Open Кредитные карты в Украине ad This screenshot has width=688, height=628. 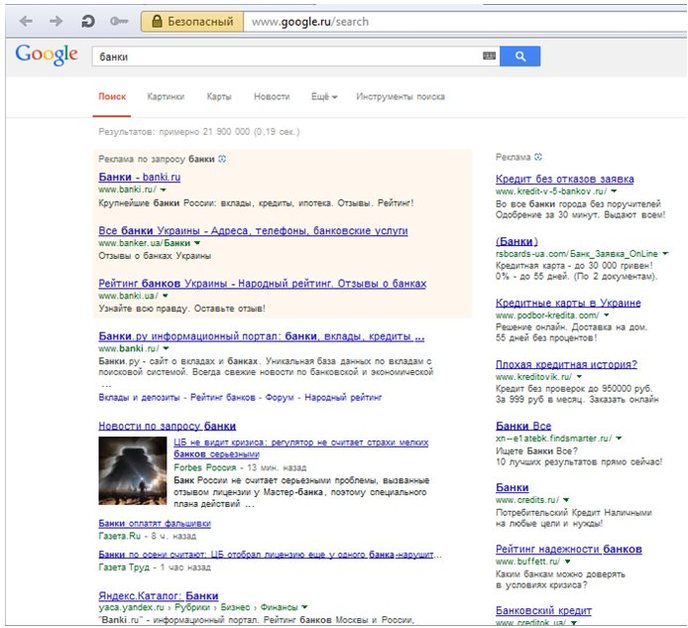click(568, 303)
